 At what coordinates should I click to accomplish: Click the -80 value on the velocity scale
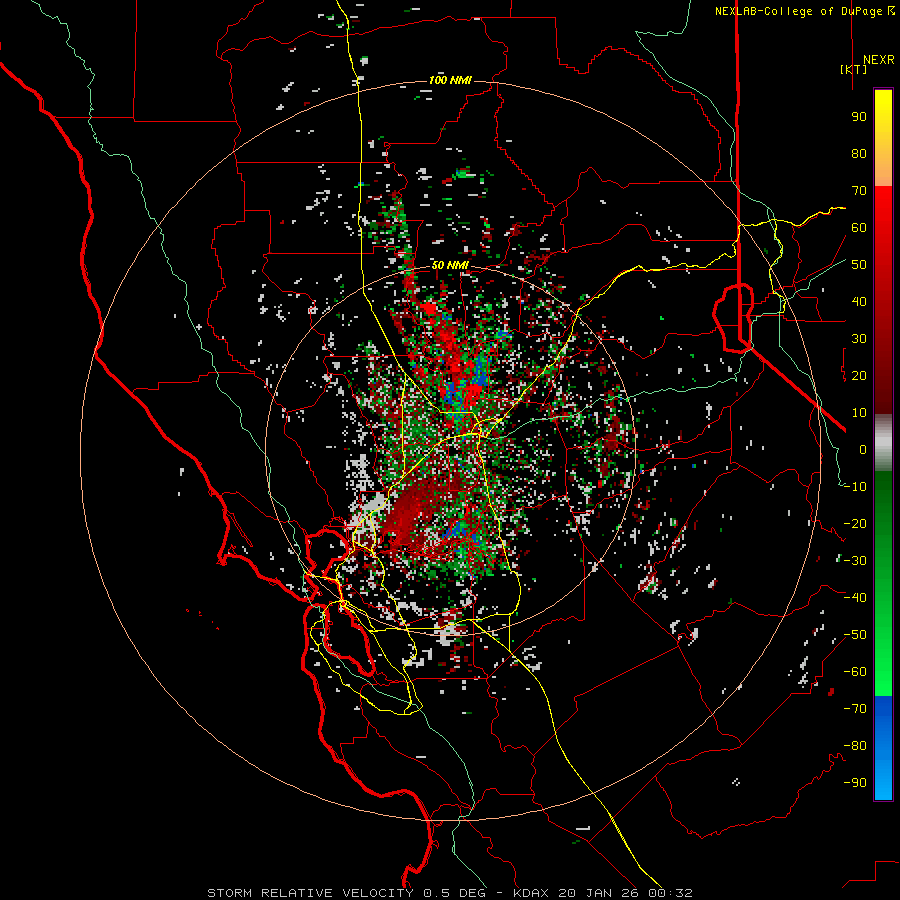point(855,746)
